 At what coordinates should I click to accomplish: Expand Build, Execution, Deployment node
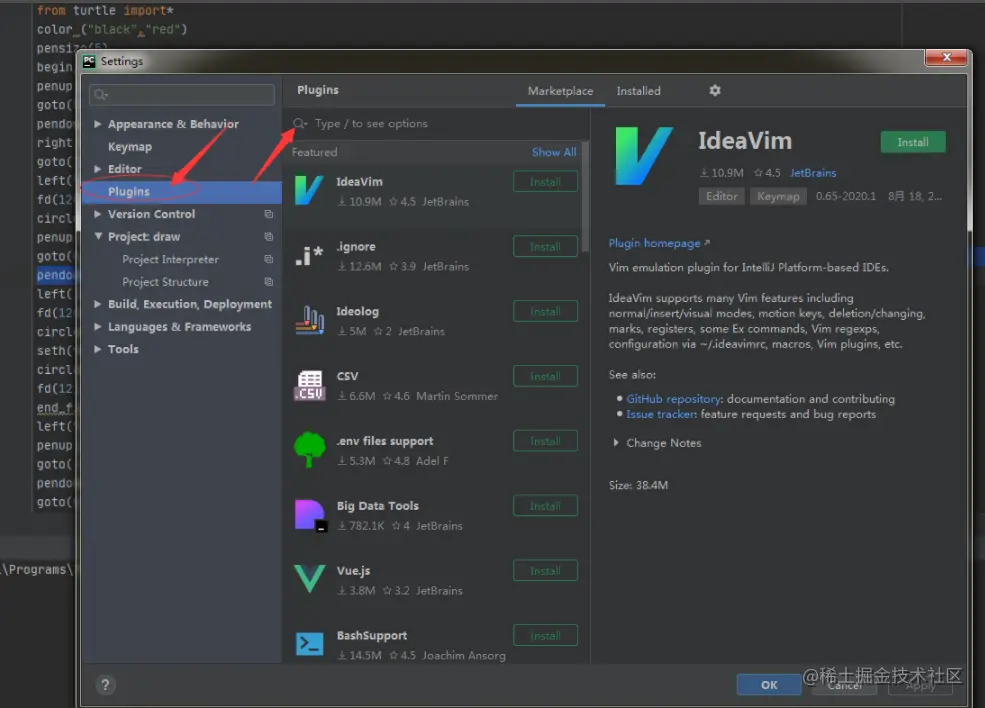(98, 304)
